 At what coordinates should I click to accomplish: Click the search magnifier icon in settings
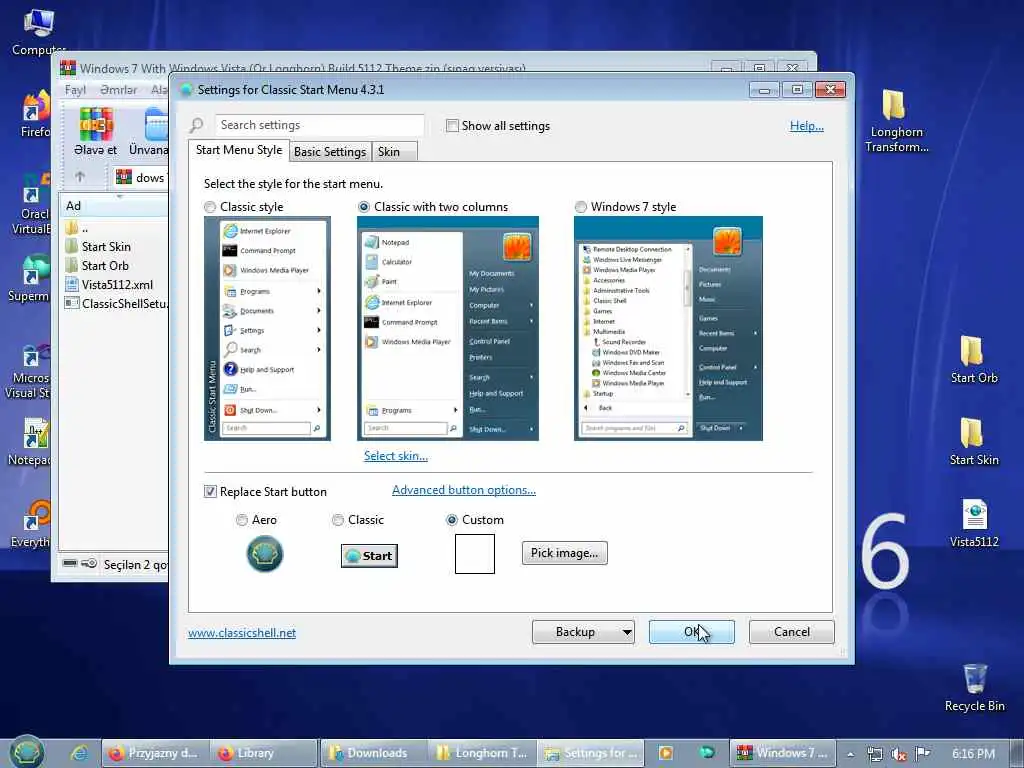click(x=197, y=125)
